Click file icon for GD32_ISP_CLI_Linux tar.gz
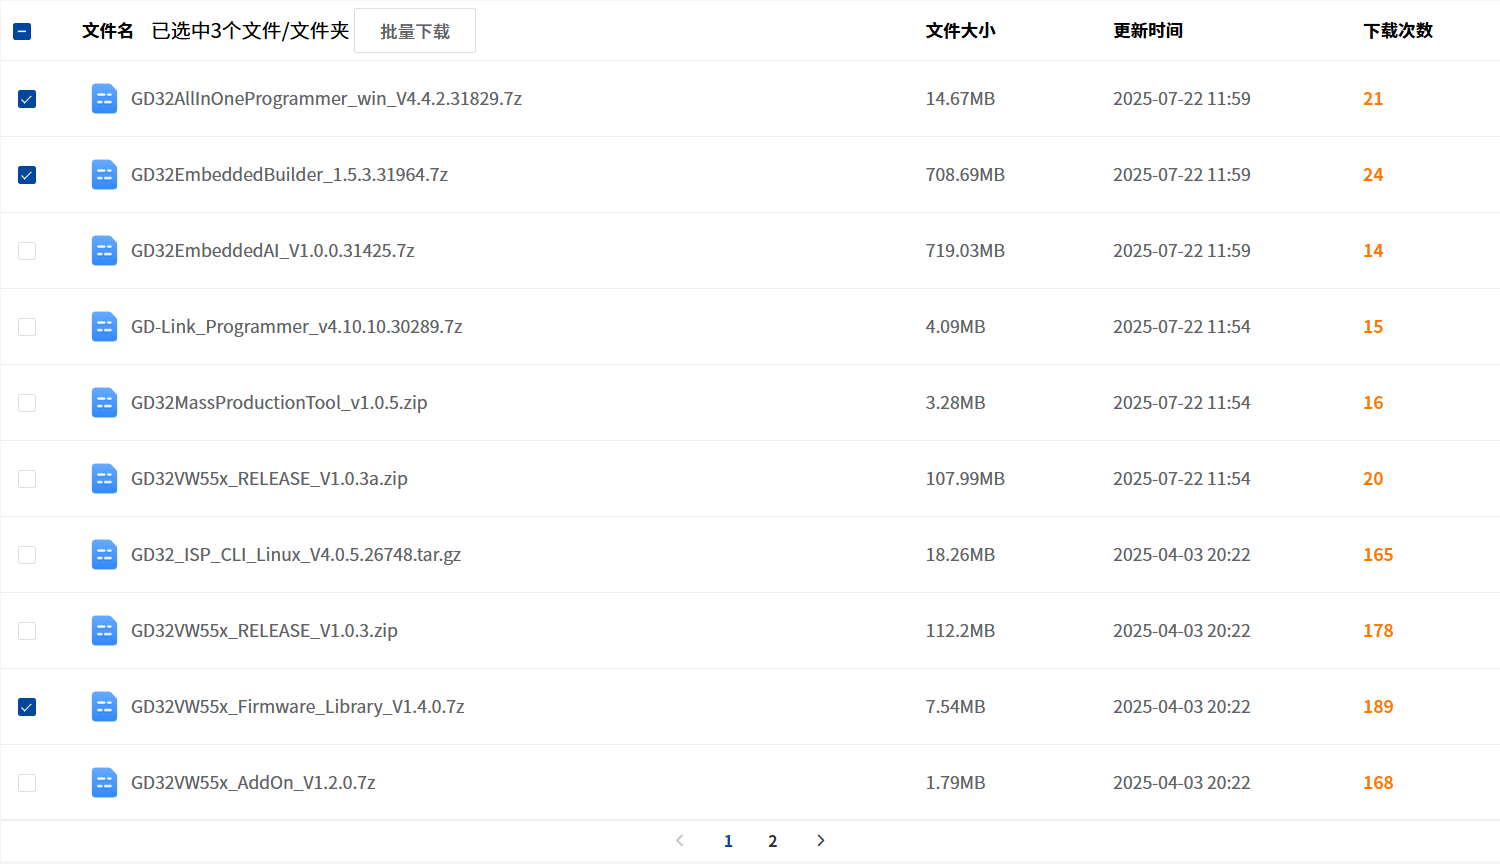The image size is (1500, 864). pyautogui.click(x=104, y=555)
